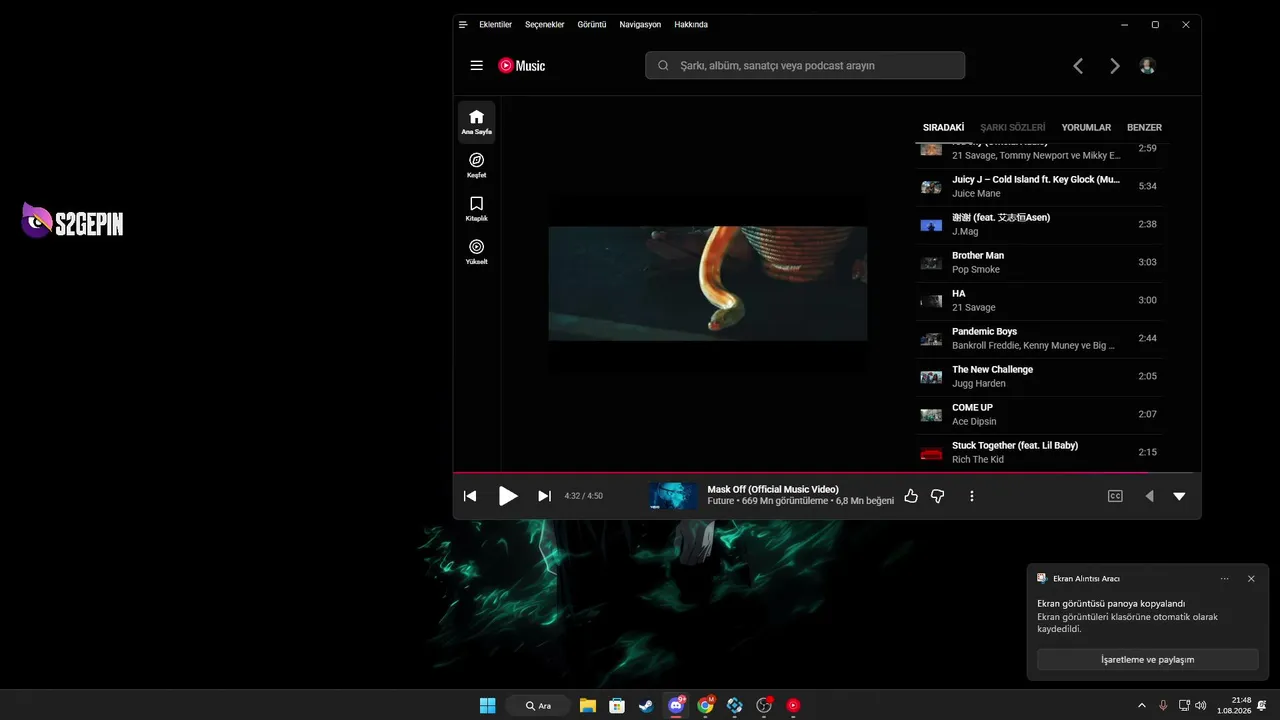Open Google Chrome from the taskbar
The height and width of the screenshot is (720, 1280).
(x=705, y=705)
